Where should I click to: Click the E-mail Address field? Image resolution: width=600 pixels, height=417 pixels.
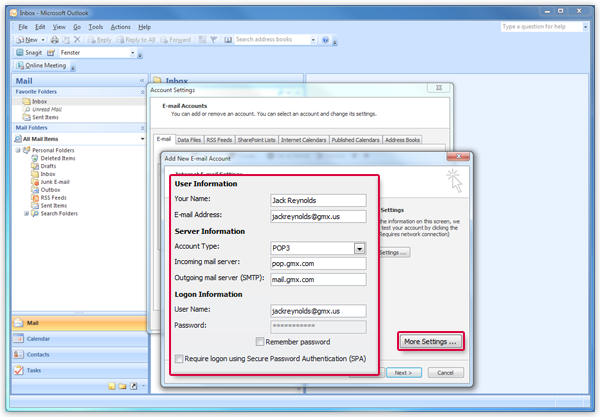coord(318,217)
